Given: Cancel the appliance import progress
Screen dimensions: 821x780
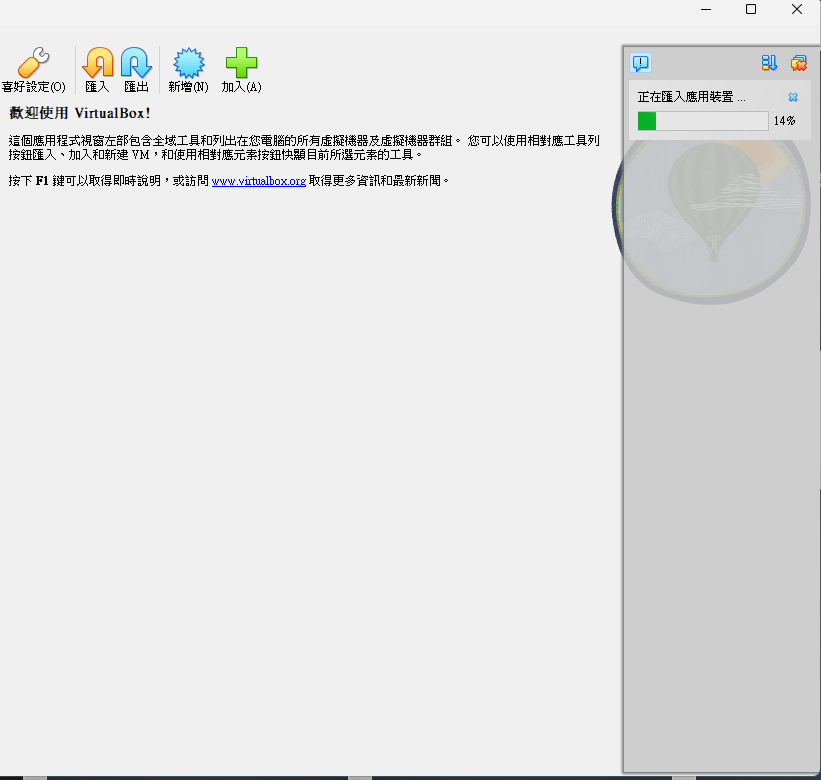Looking at the screenshot, I should [793, 97].
